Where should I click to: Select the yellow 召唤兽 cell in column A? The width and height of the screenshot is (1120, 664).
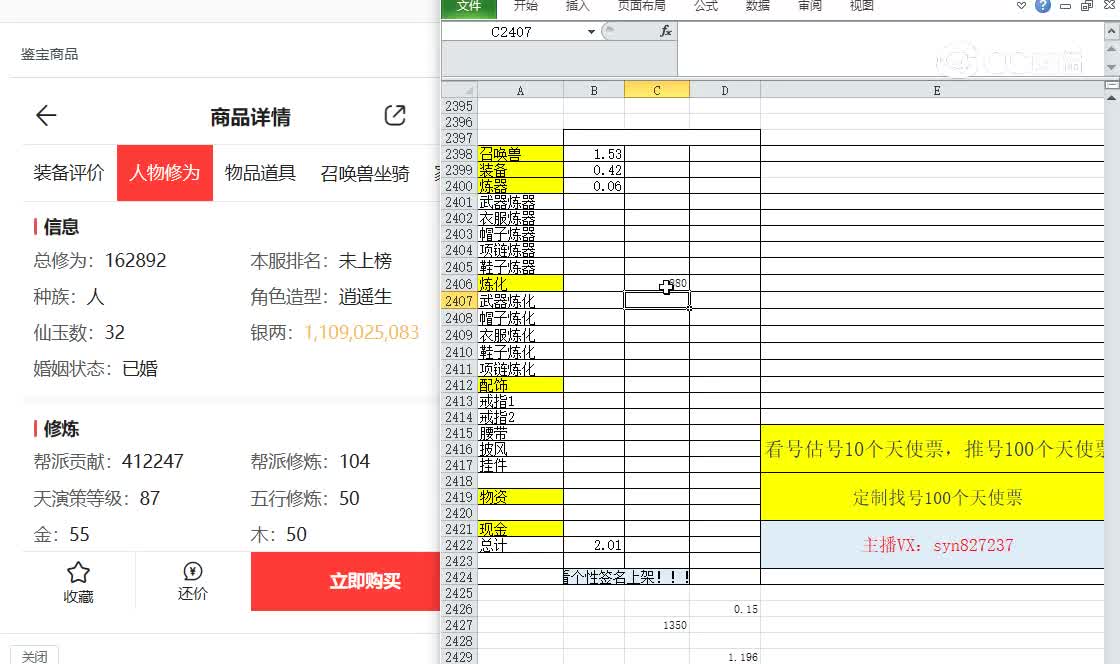pos(520,154)
